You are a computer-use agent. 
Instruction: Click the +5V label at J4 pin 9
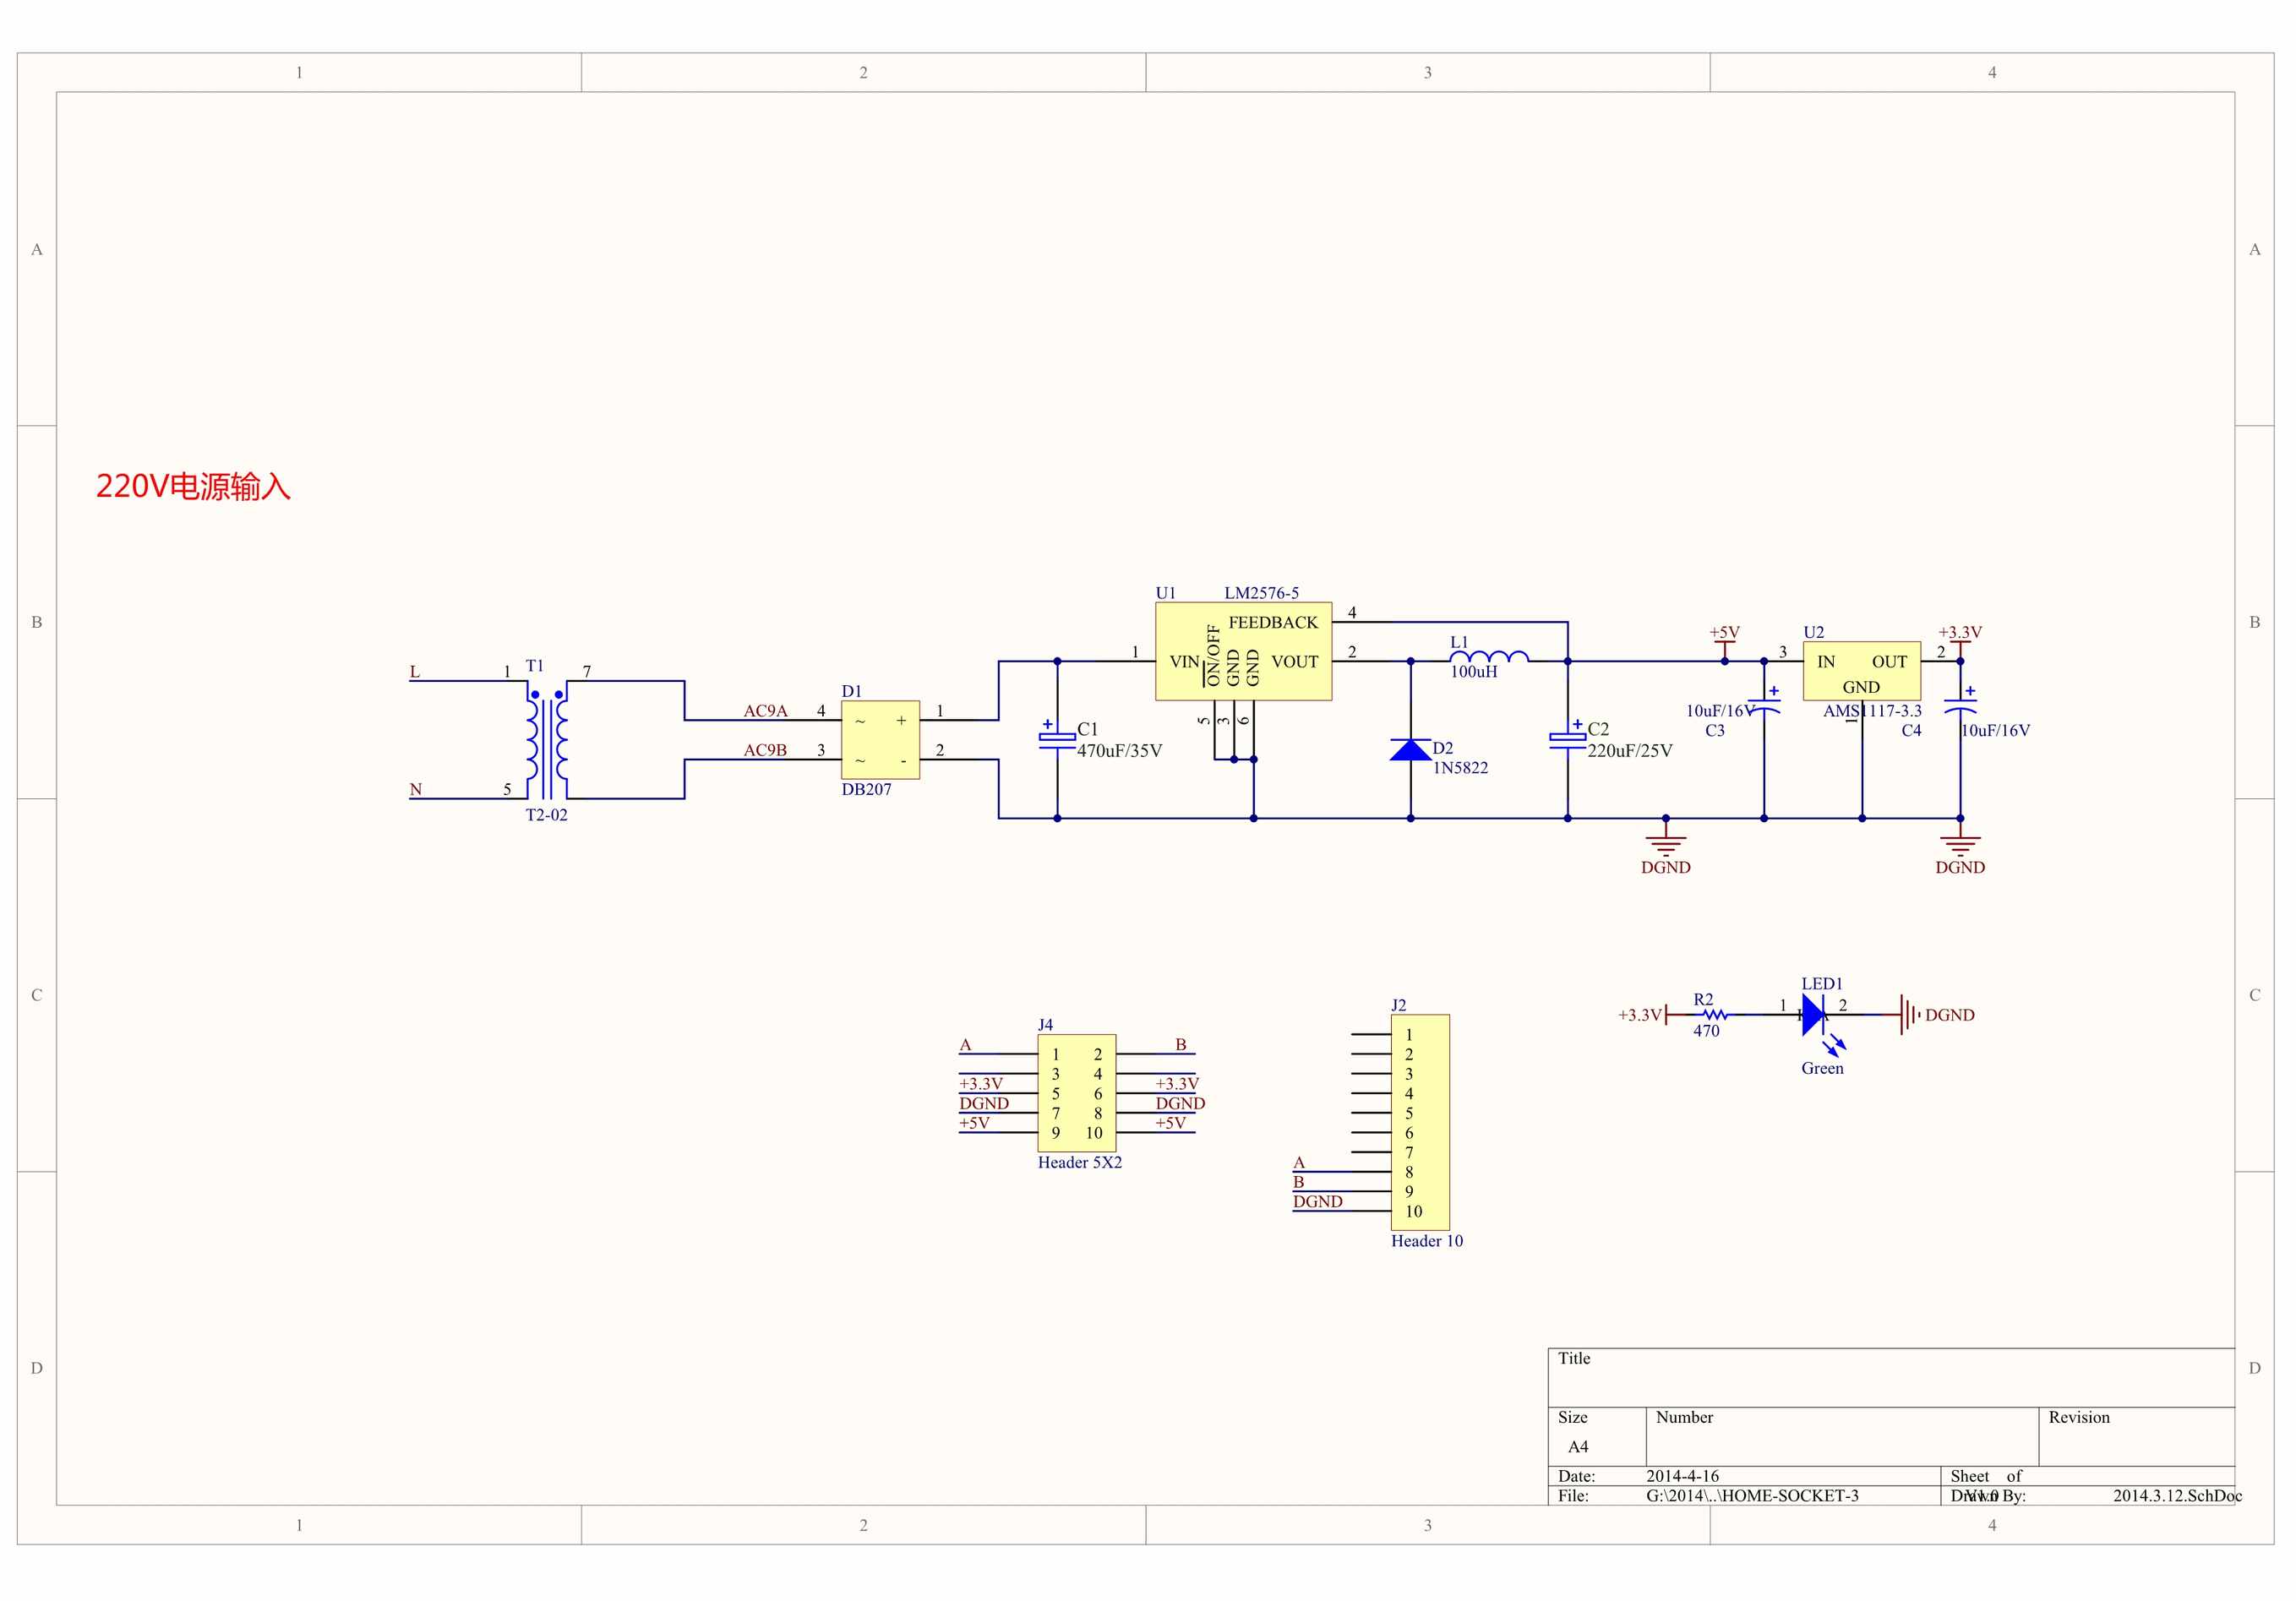974,1123
